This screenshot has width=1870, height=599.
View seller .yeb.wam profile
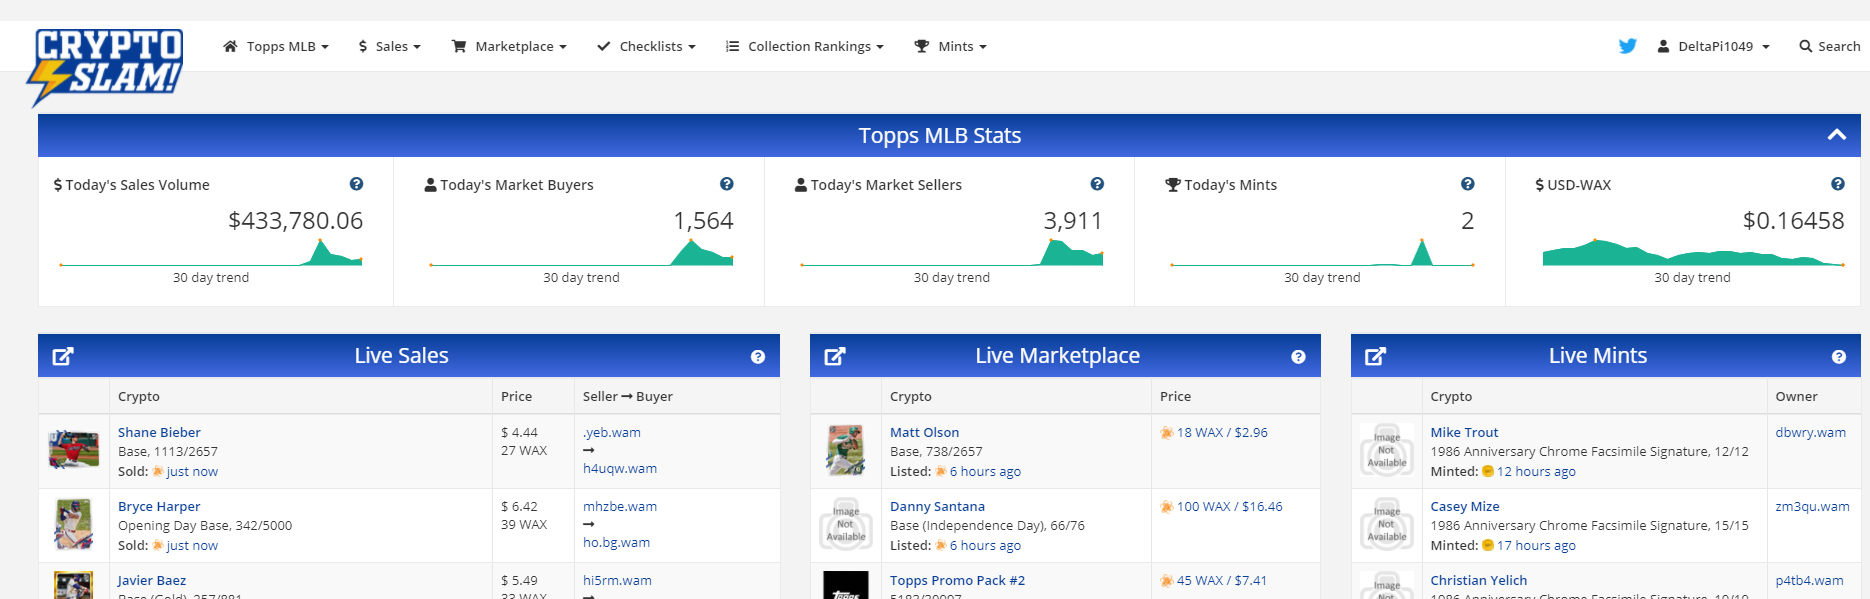(x=612, y=432)
